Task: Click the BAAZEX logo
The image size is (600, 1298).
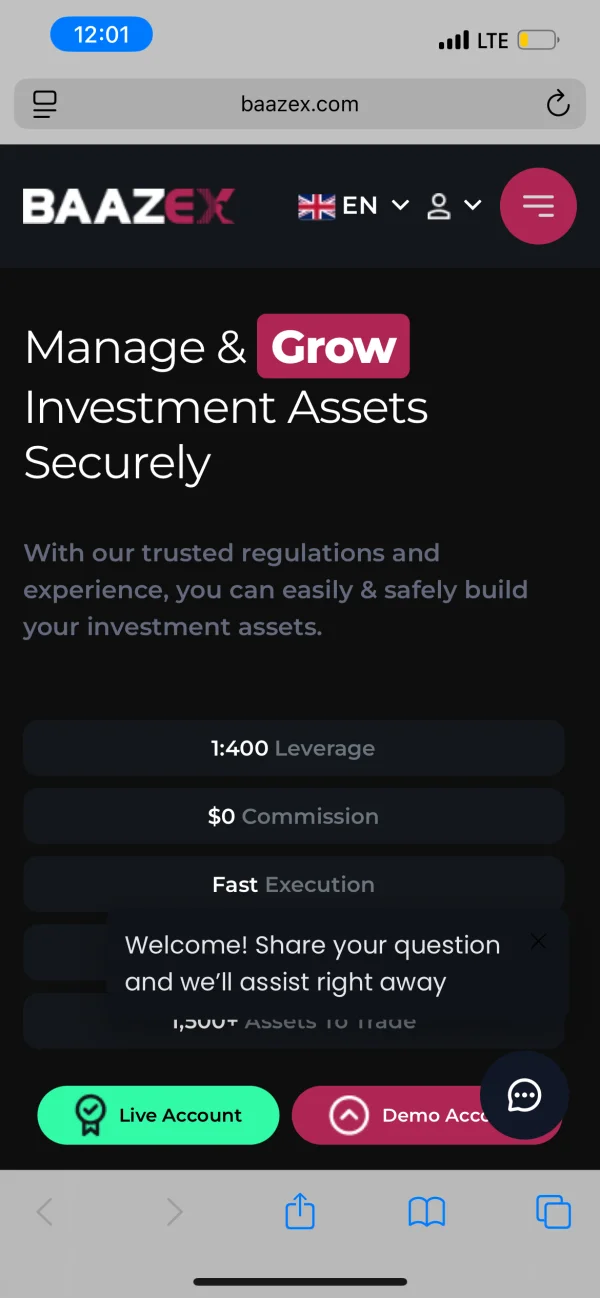Action: (128, 207)
